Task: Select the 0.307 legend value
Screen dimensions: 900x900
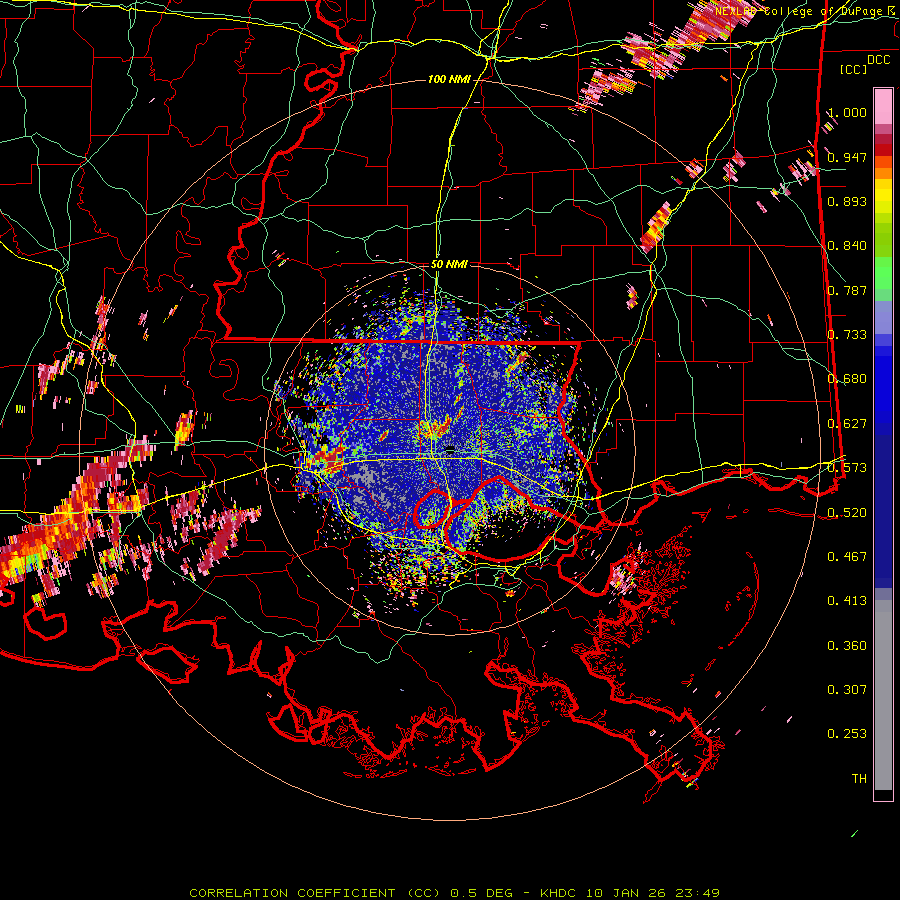Action: point(847,690)
